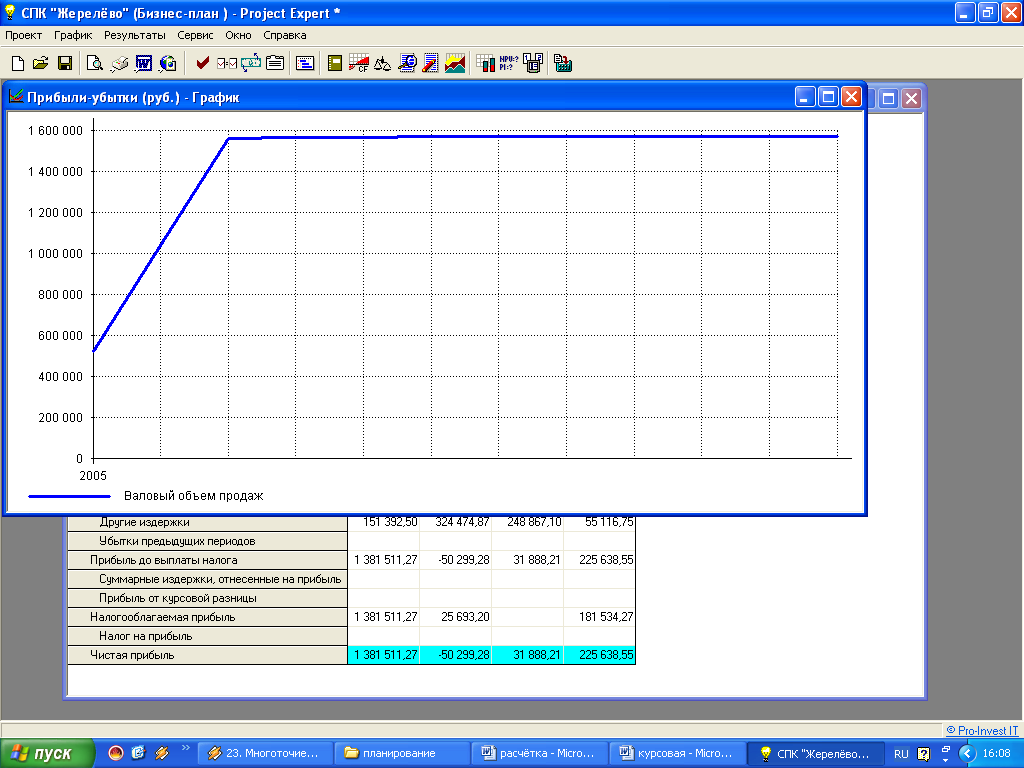Screen dimensions: 1024x768
Task: Click the olive notebook toolbar icon
Action: point(335,63)
